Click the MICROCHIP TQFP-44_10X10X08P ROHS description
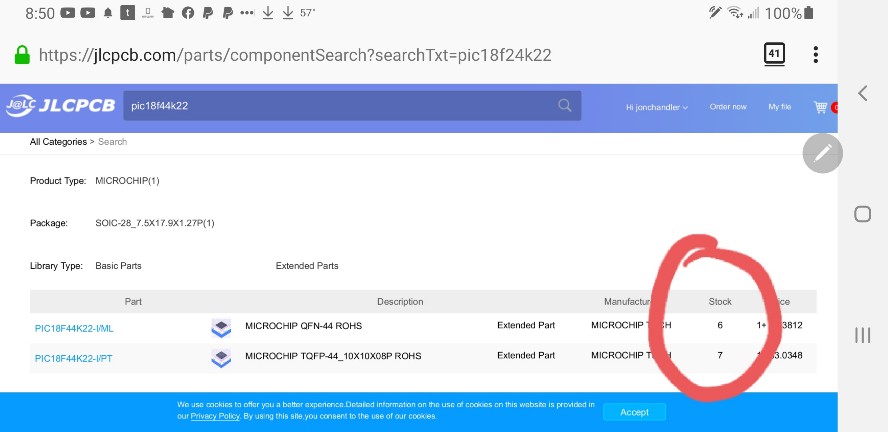 tap(333, 356)
